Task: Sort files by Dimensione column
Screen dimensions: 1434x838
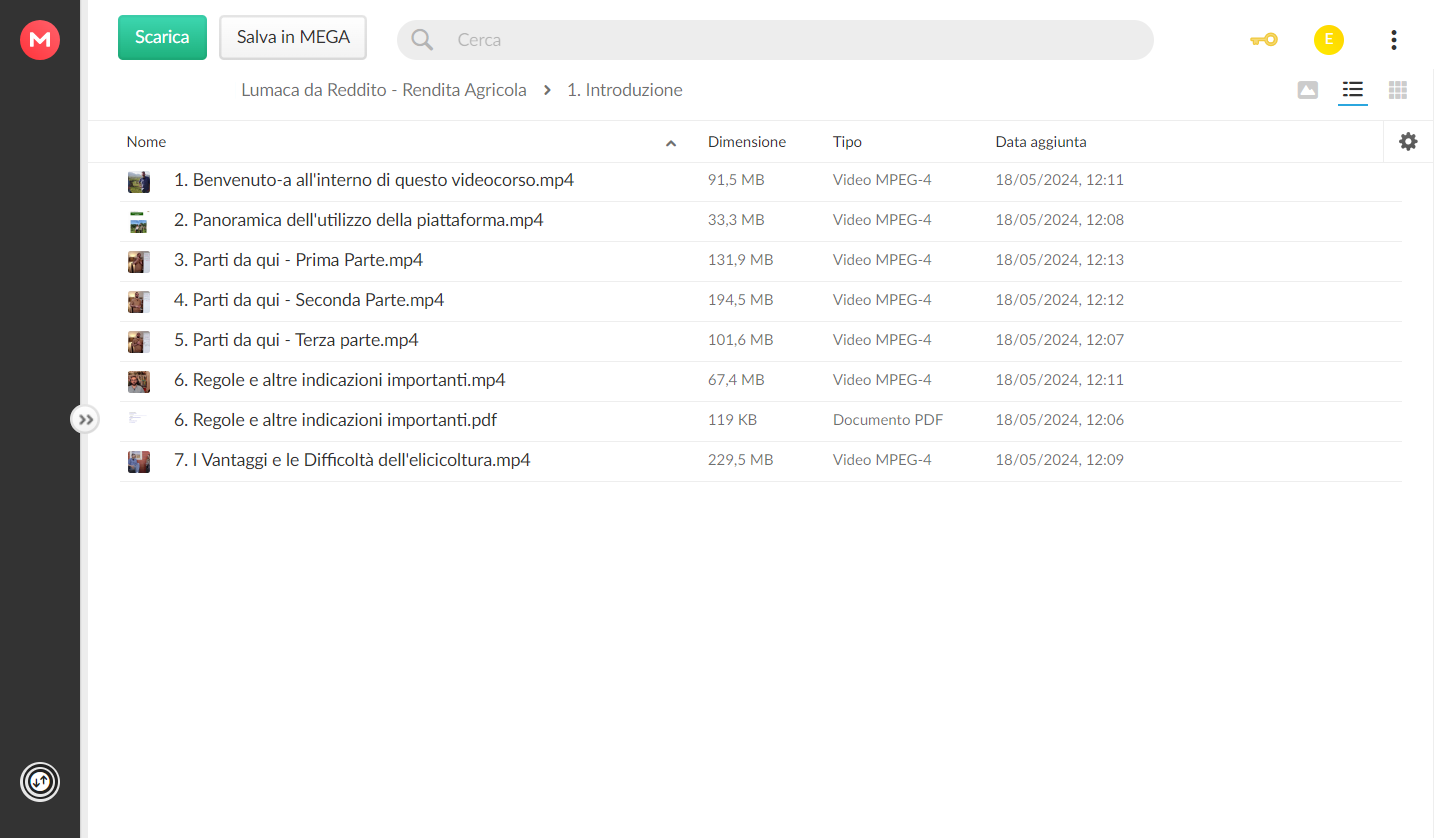Action: (x=747, y=142)
